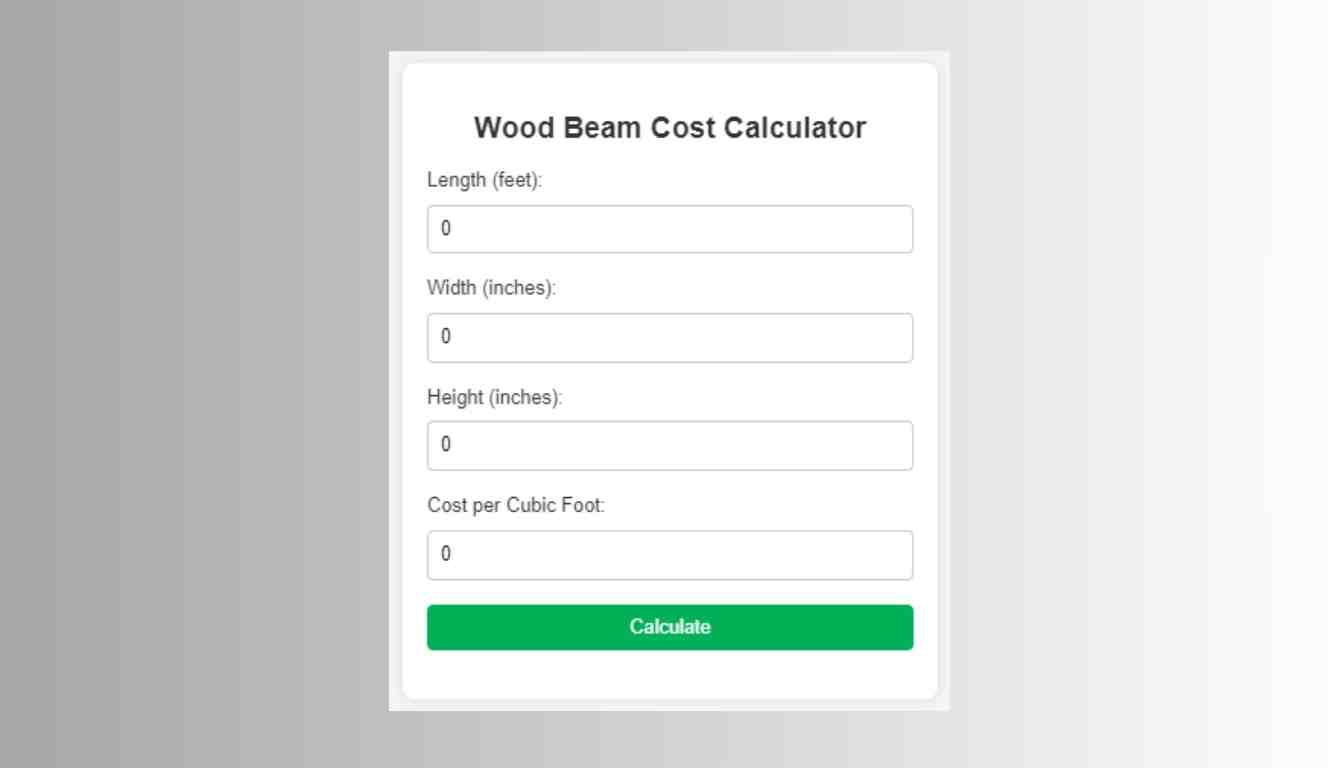This screenshot has height=768, width=1344.
Task: Click the Width (inches) label
Action: point(490,288)
